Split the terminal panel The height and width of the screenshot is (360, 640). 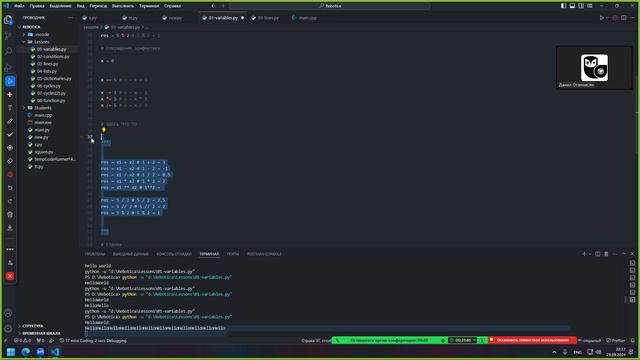click(598, 254)
